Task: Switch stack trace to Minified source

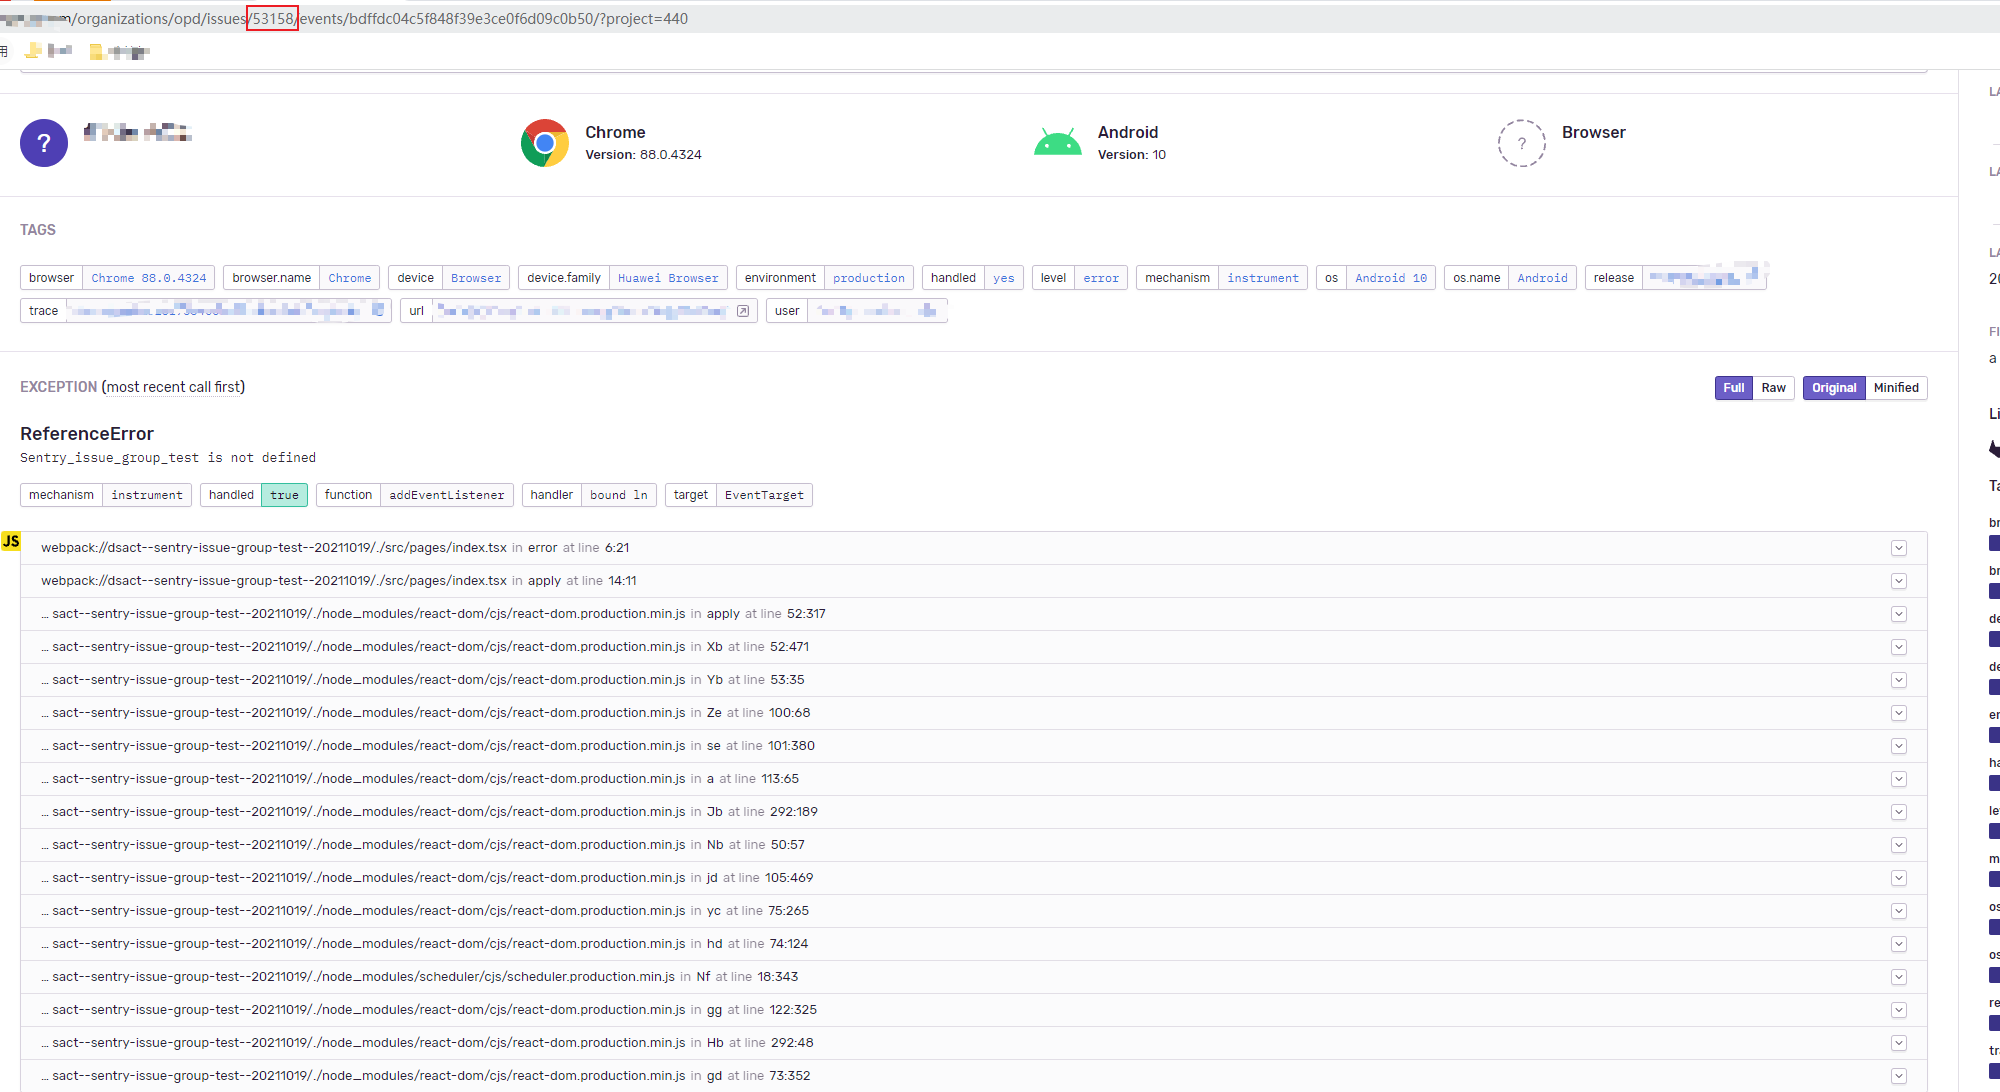Action: coord(1897,388)
